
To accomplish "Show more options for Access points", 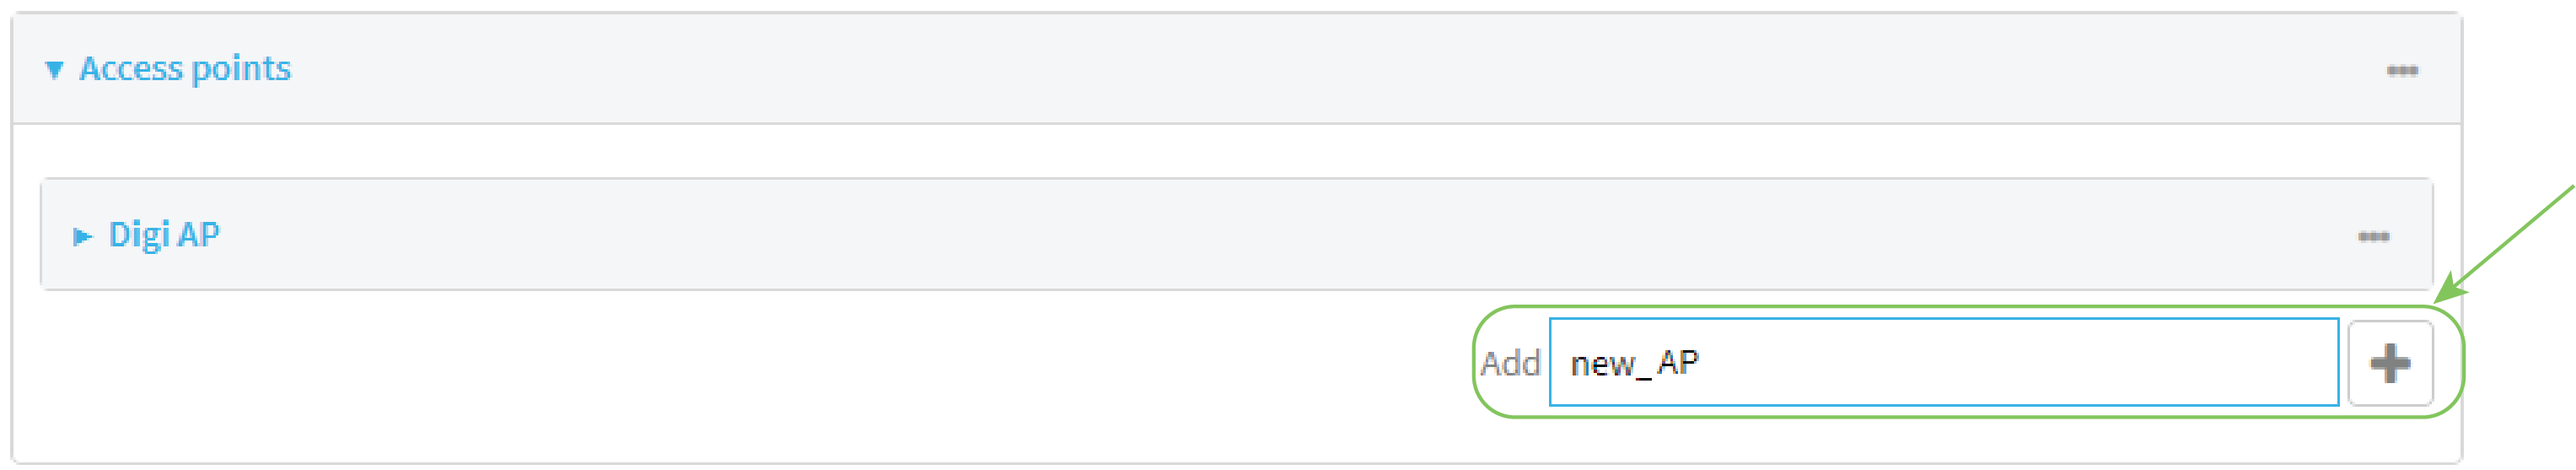I will (x=2401, y=71).
